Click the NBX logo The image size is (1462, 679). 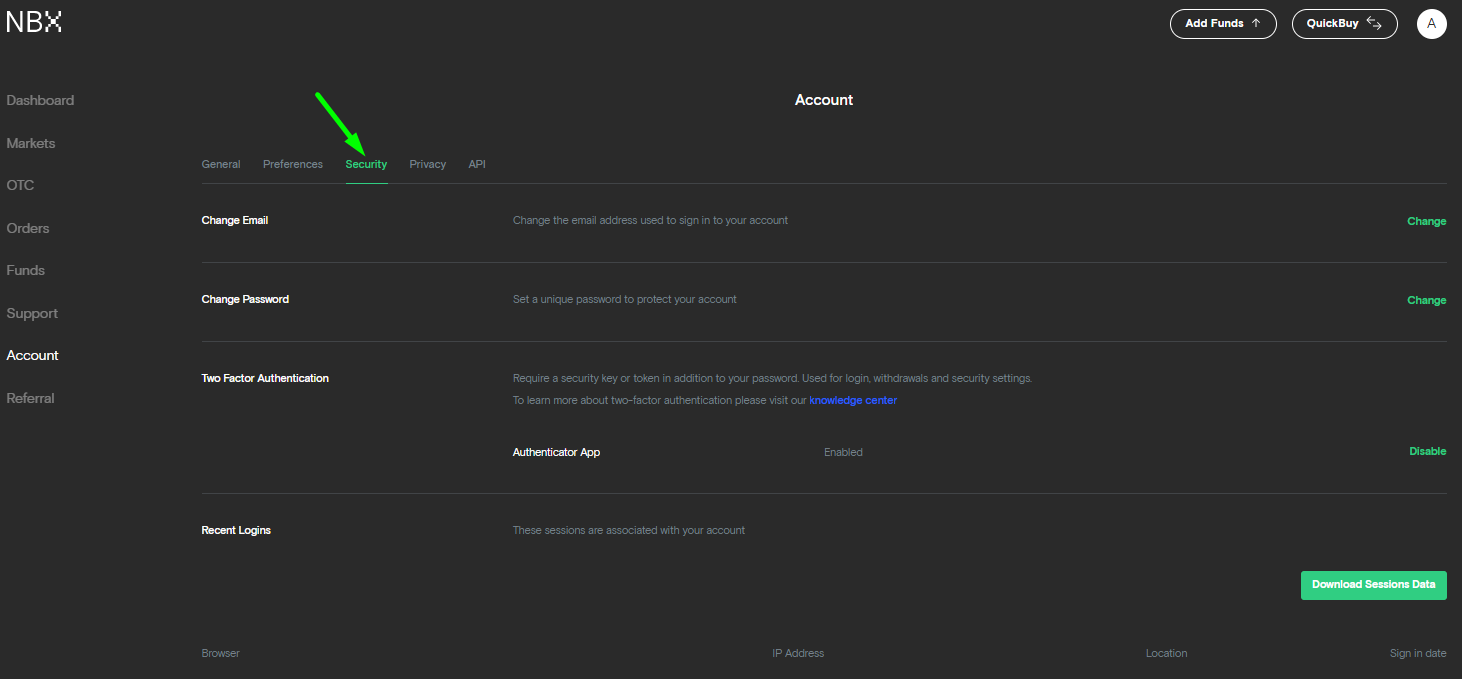click(x=34, y=22)
